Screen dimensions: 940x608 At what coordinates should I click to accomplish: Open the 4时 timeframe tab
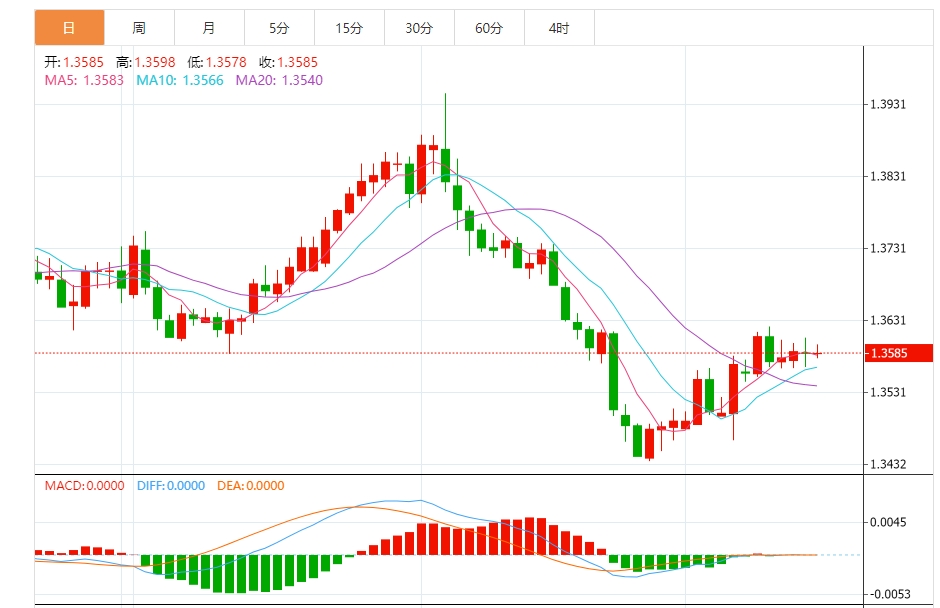(559, 28)
